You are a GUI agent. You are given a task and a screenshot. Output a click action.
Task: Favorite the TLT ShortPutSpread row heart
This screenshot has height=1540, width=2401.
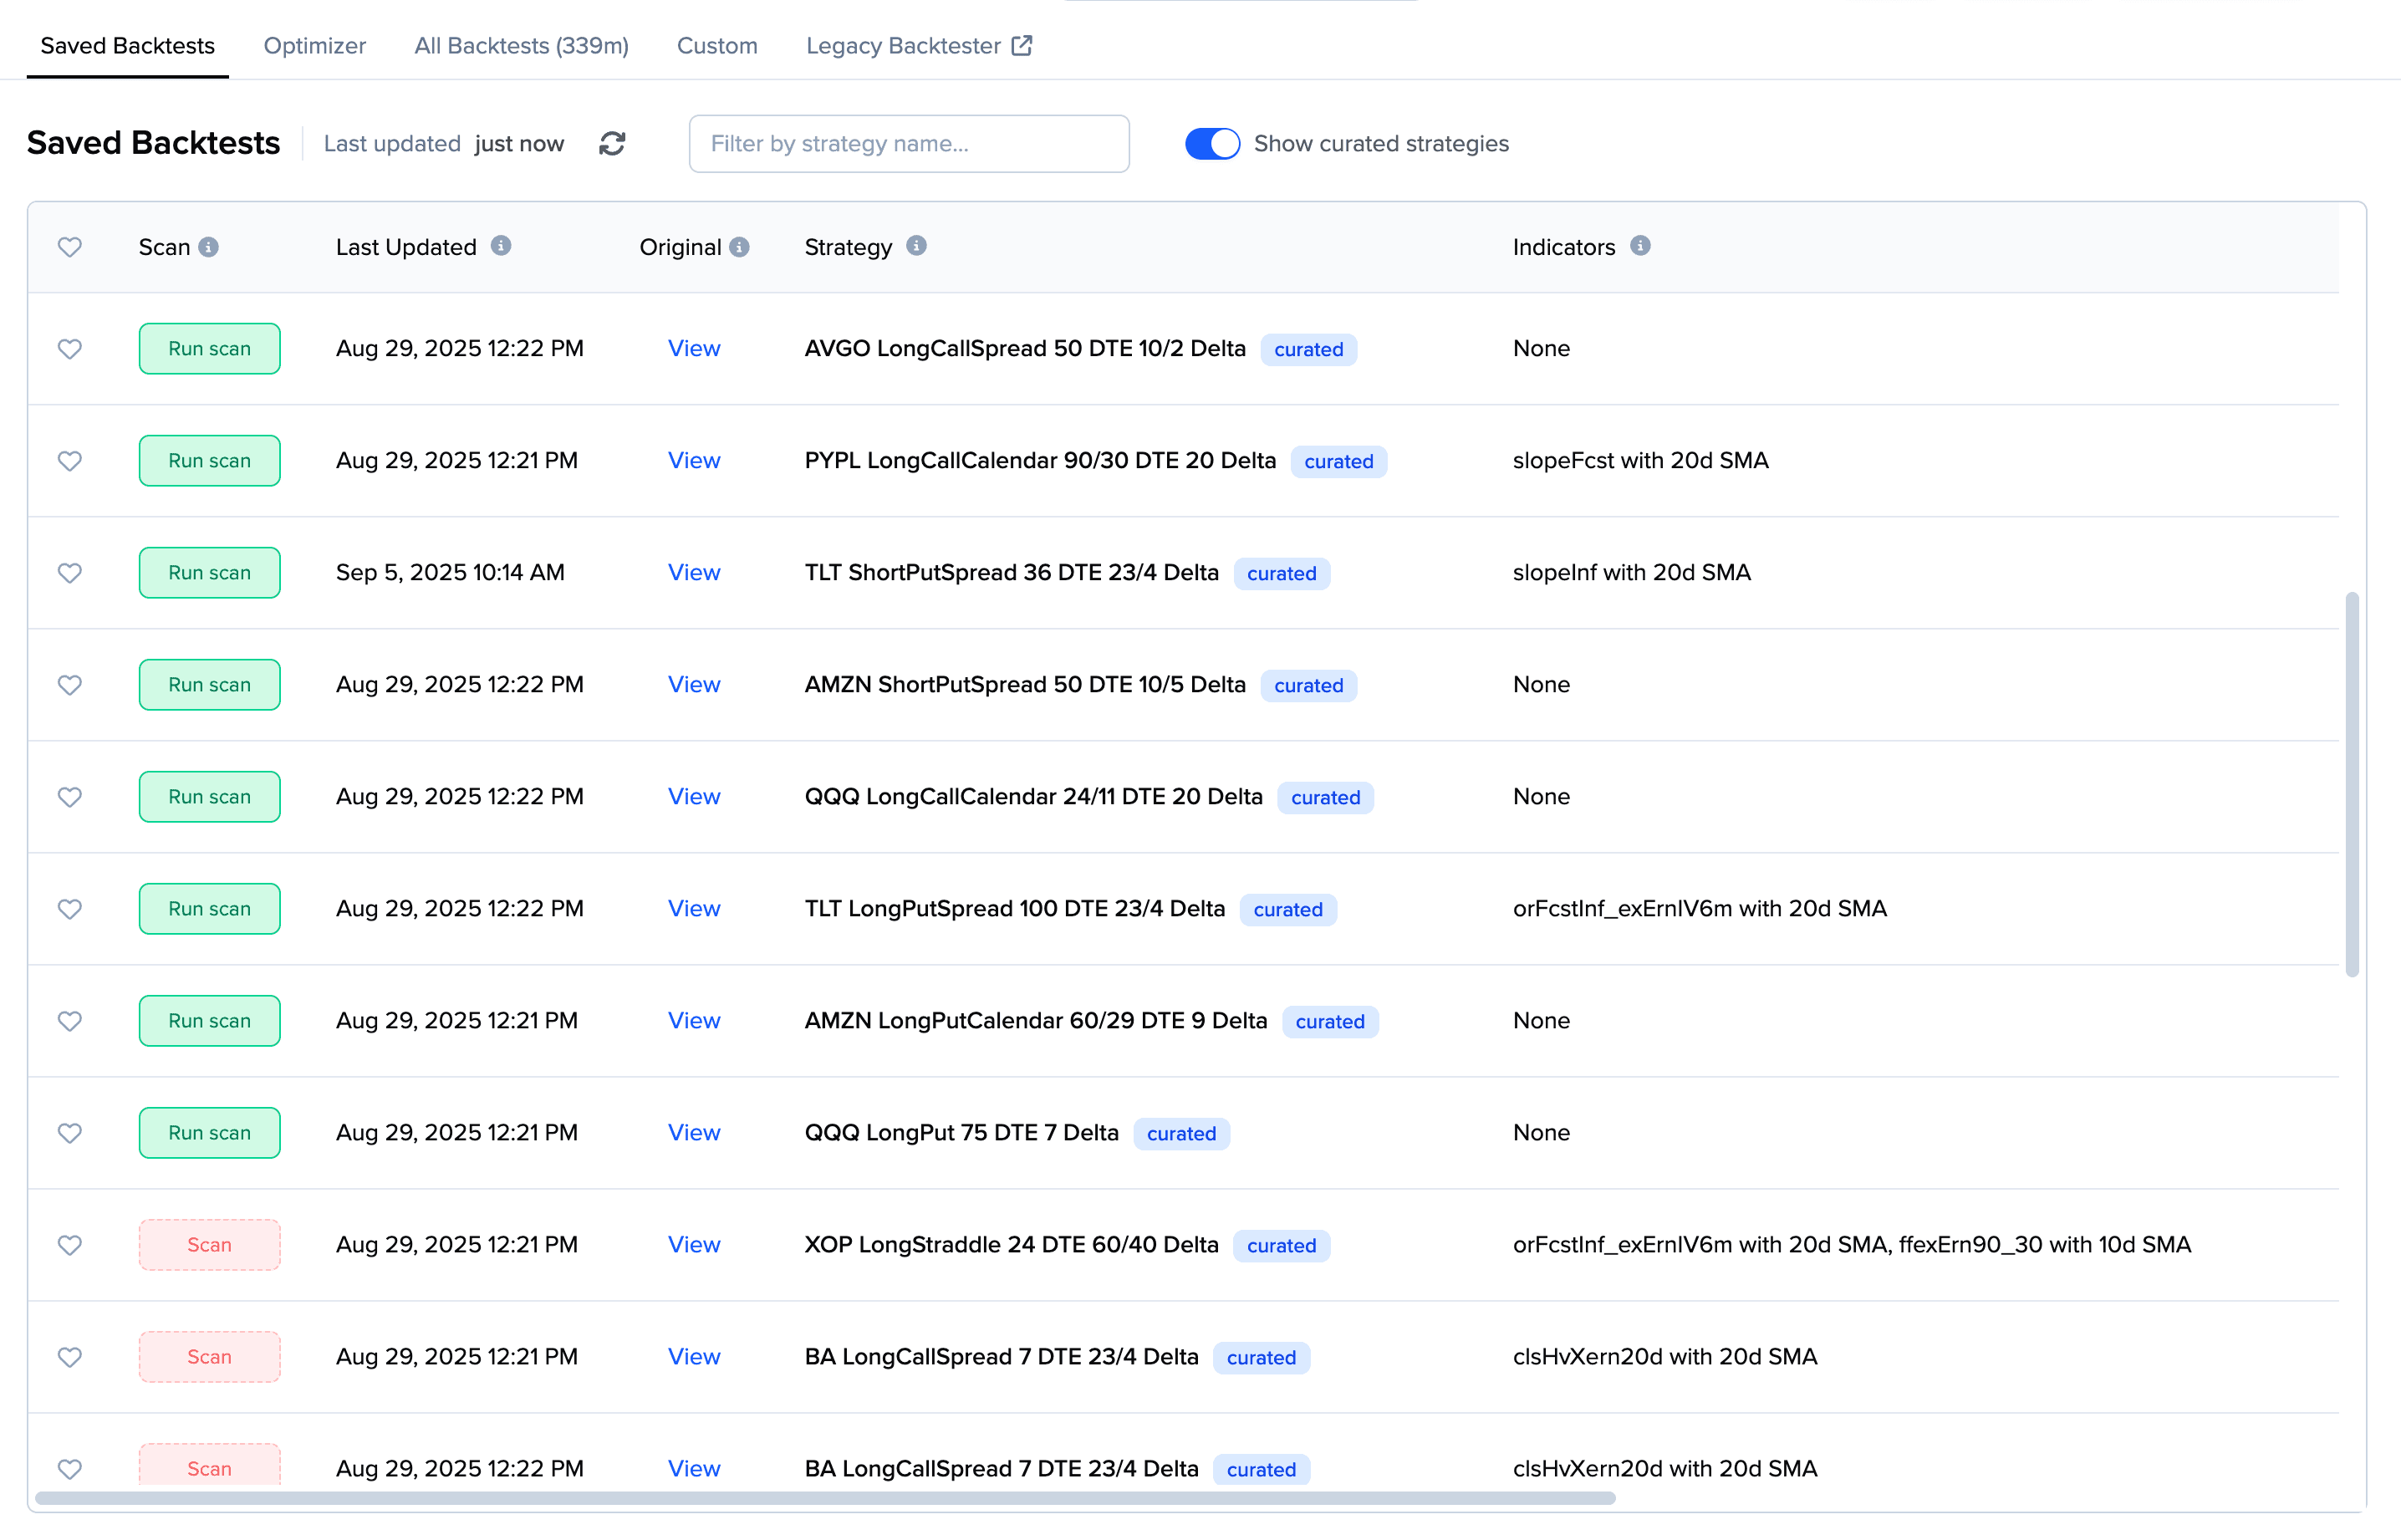[69, 573]
